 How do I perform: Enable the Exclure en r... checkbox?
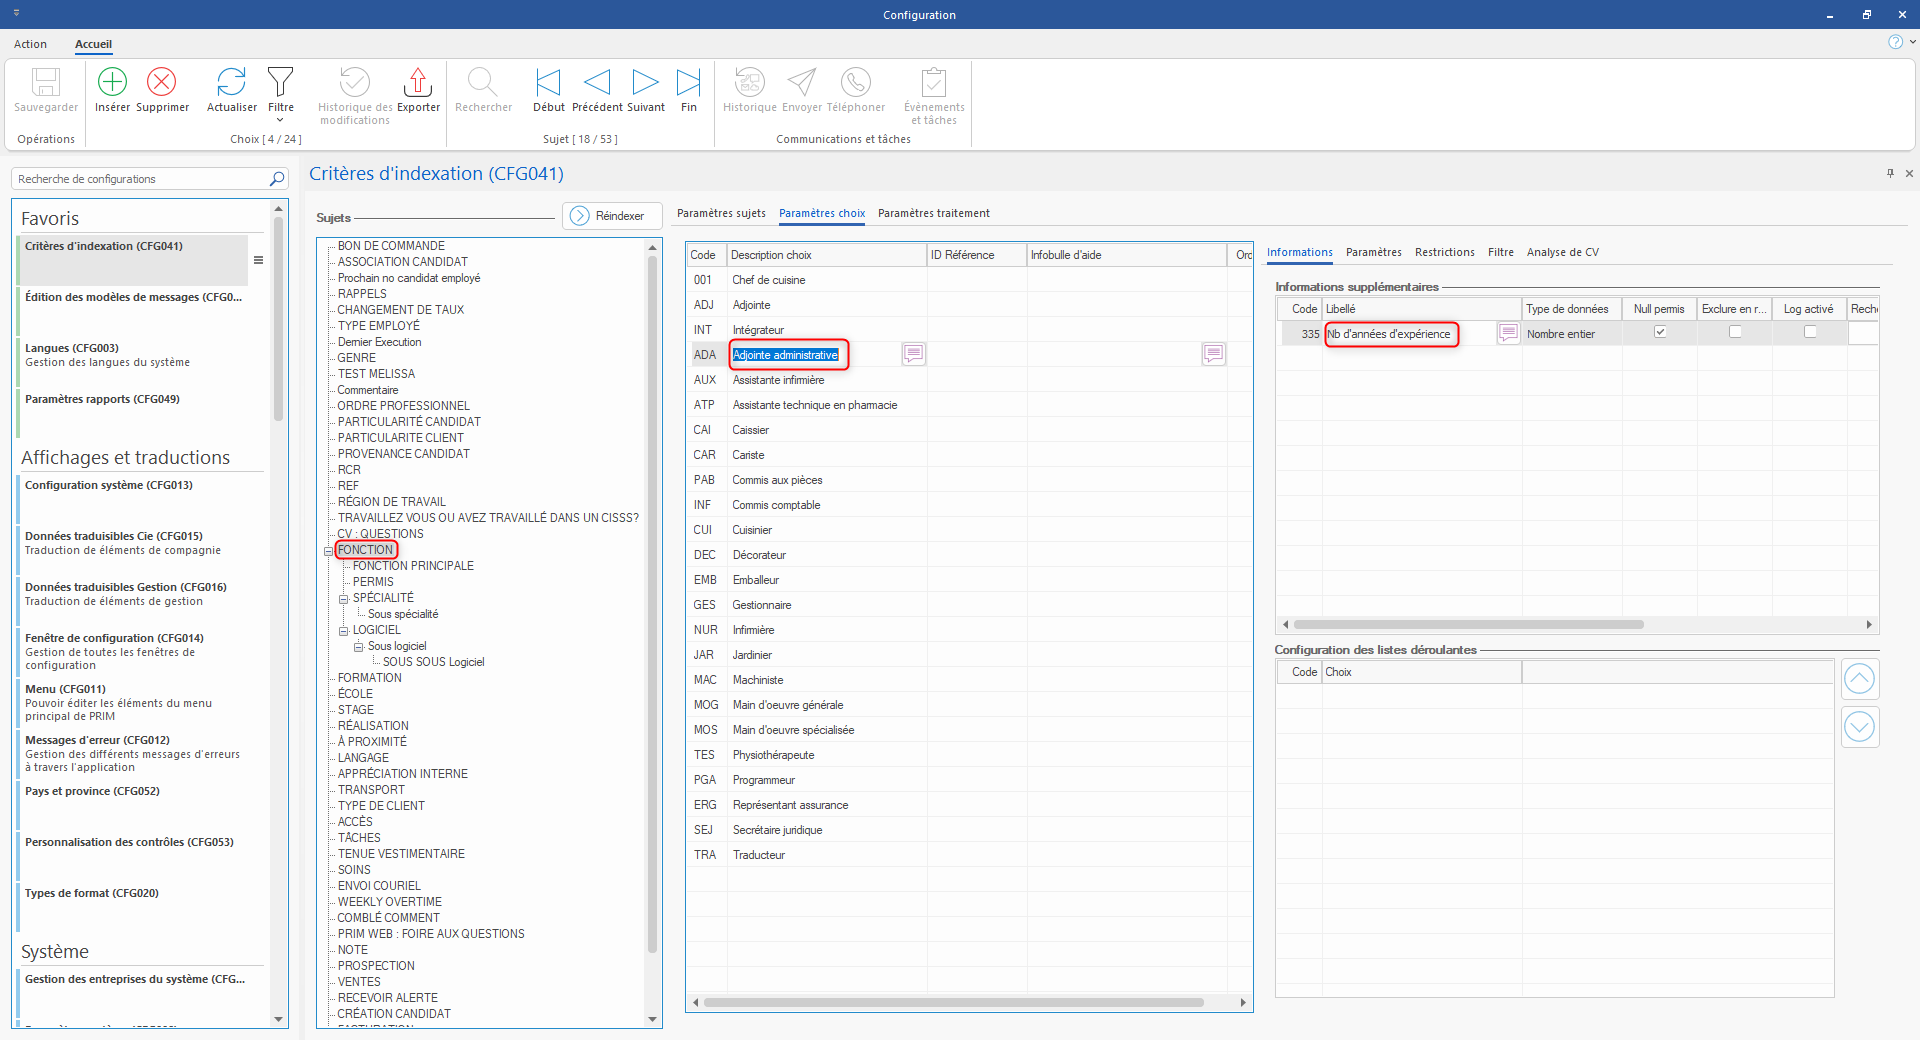pyautogui.click(x=1735, y=332)
